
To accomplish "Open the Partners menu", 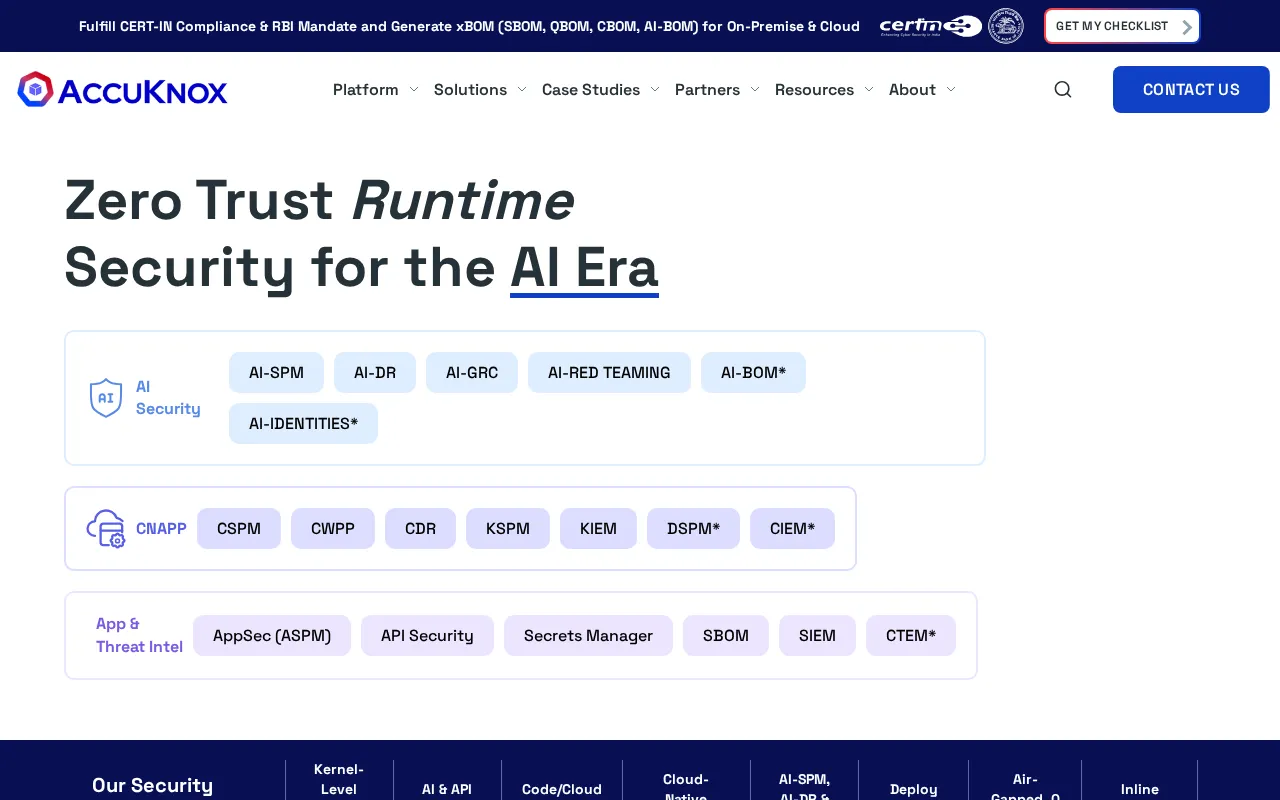I will click(x=707, y=90).
